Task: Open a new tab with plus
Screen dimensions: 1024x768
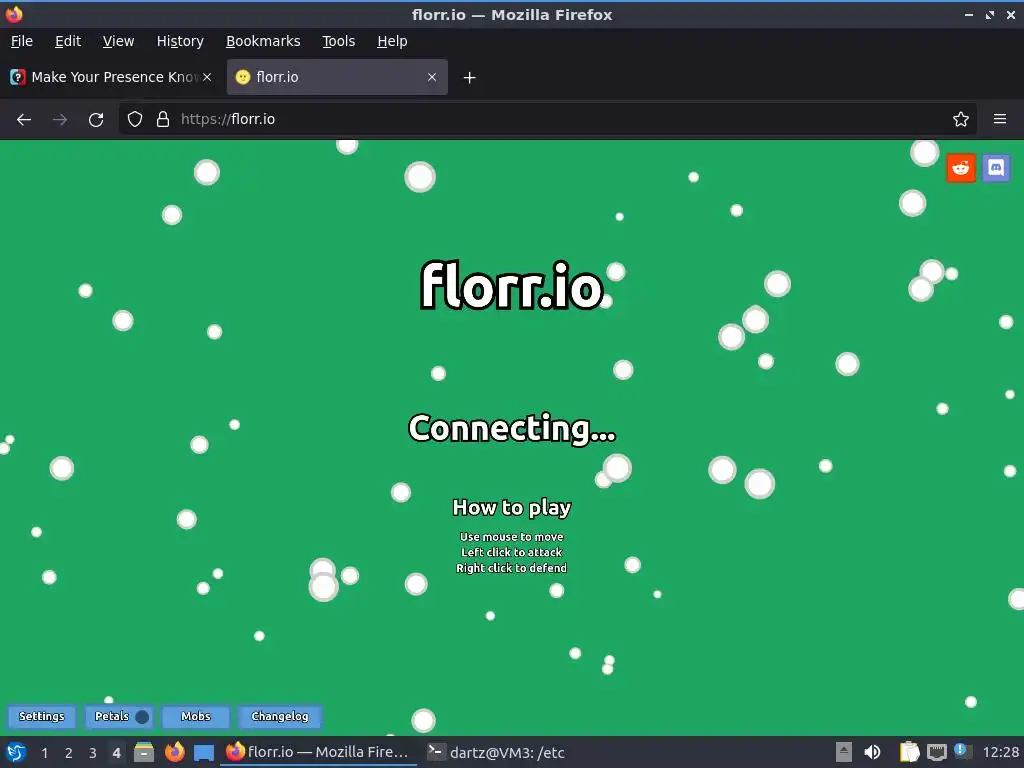Action: click(470, 78)
